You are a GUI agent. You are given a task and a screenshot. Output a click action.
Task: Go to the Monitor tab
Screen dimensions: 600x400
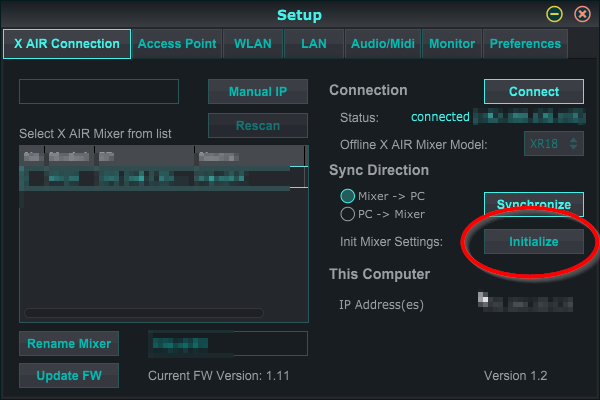(x=452, y=44)
